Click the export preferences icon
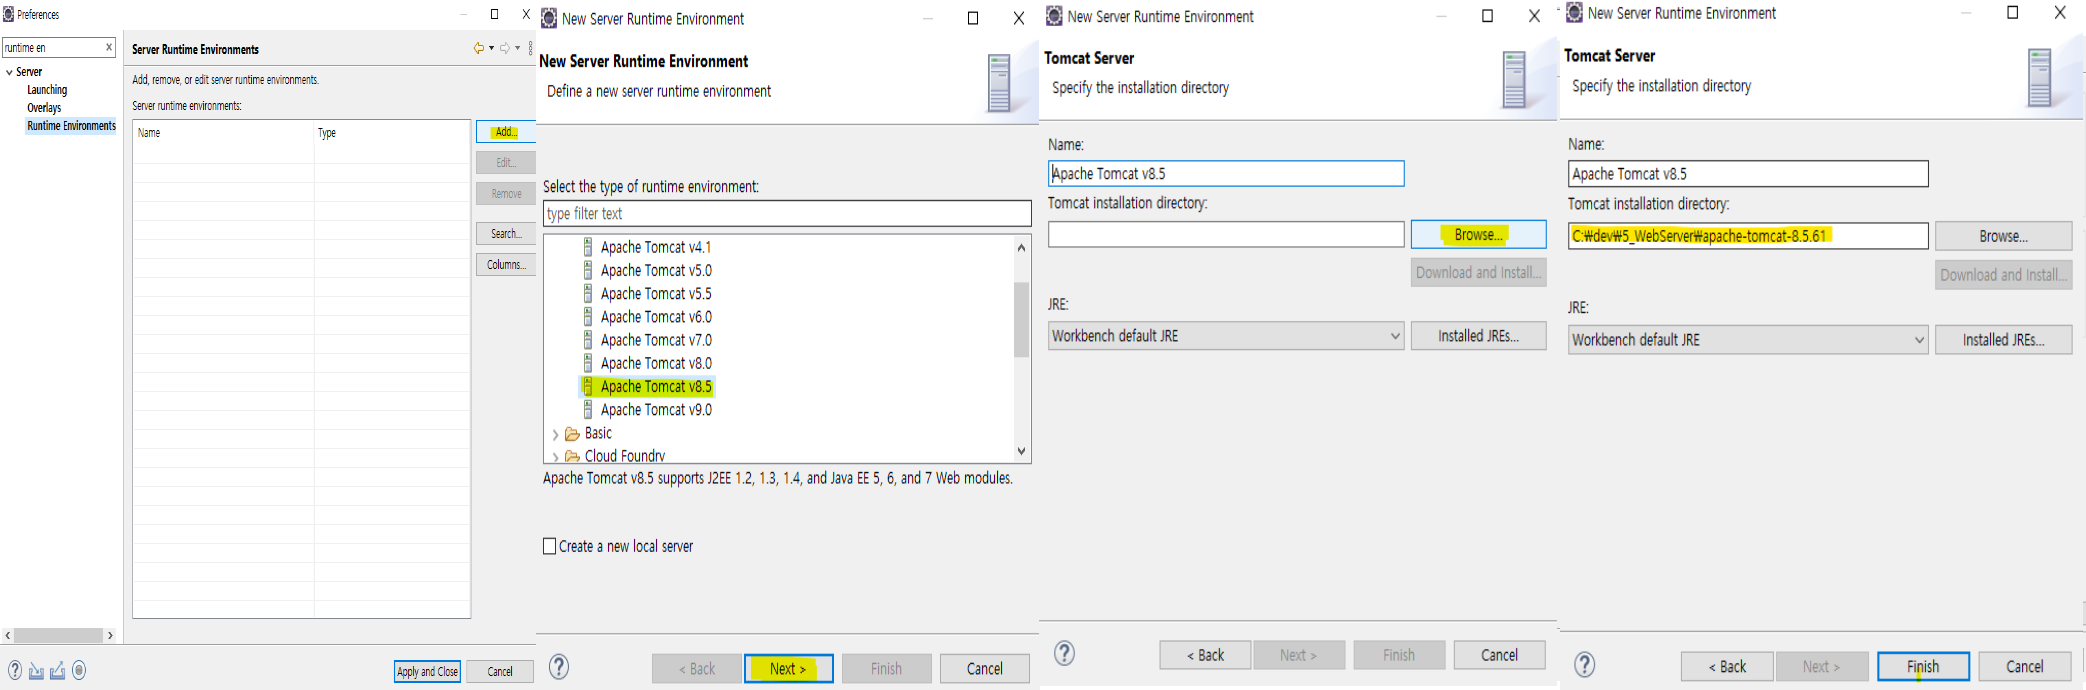This screenshot has height=690, width=2086. pyautogui.click(x=57, y=670)
